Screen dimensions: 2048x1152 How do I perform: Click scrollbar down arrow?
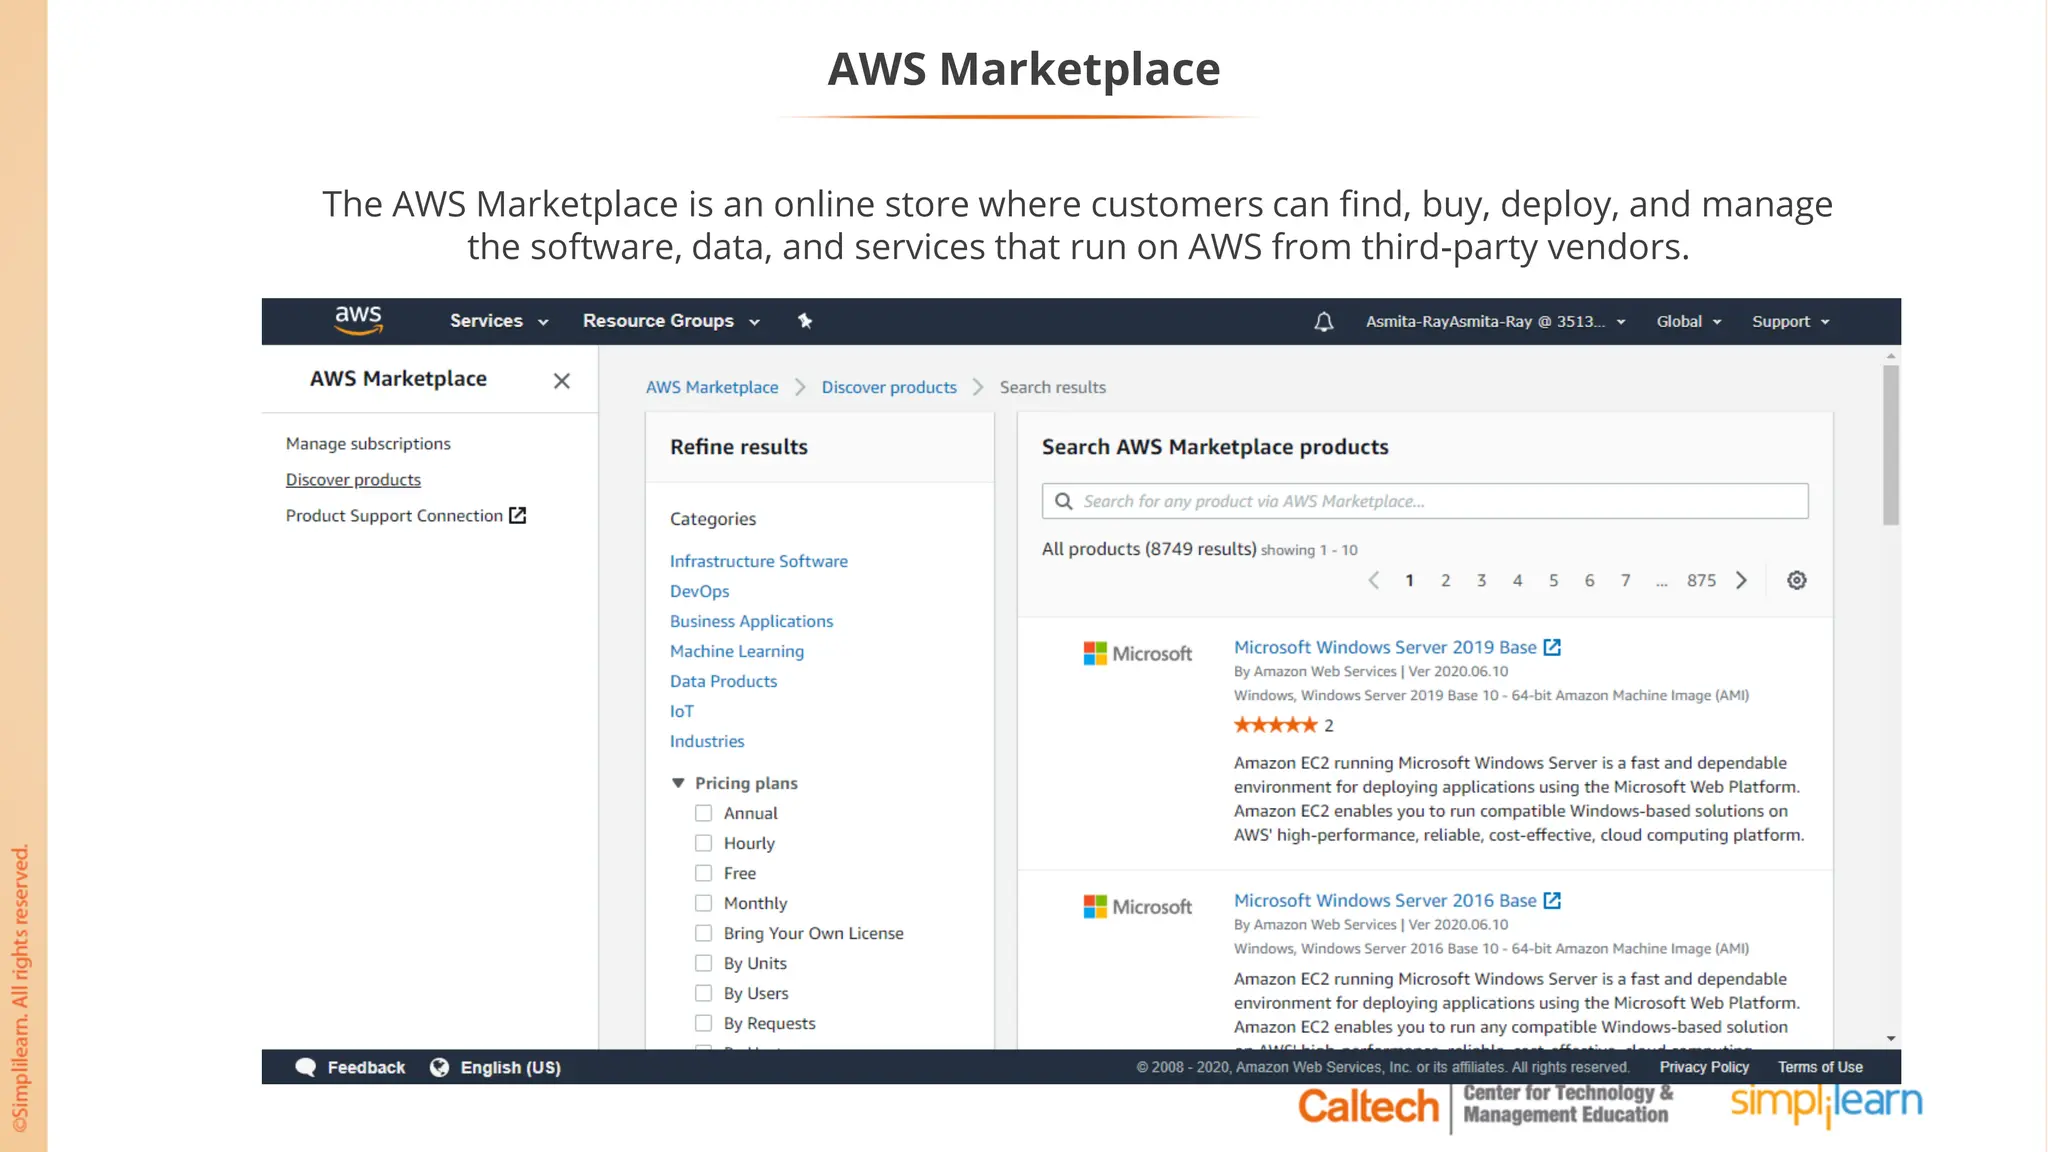coord(1890,1039)
